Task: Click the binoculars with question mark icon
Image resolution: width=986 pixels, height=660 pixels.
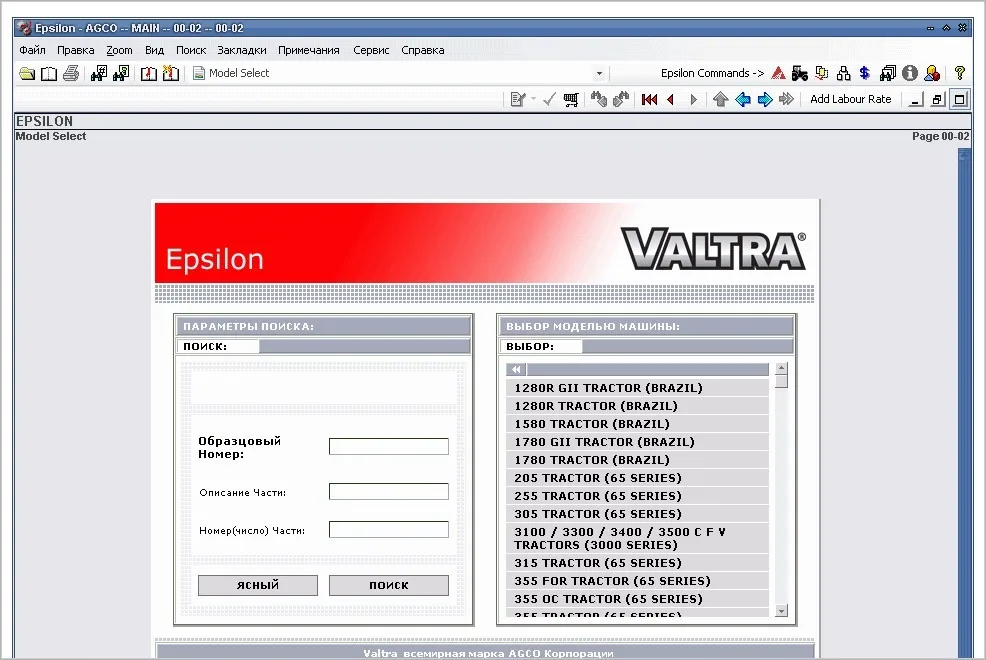Action: point(121,74)
